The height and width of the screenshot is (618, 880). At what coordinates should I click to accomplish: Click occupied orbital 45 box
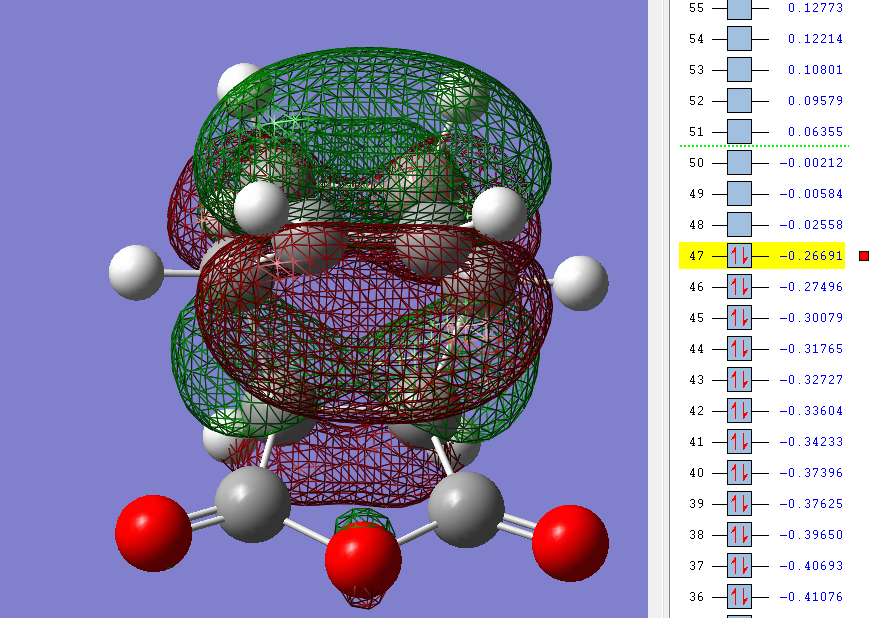click(x=739, y=318)
